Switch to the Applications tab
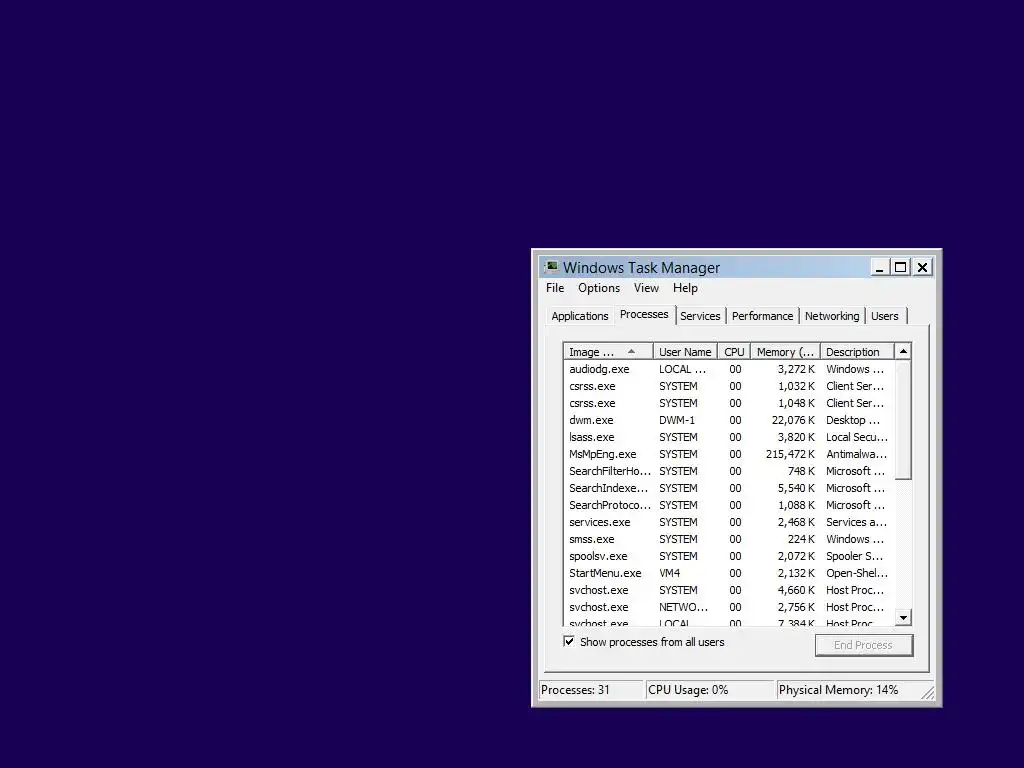 click(x=580, y=316)
